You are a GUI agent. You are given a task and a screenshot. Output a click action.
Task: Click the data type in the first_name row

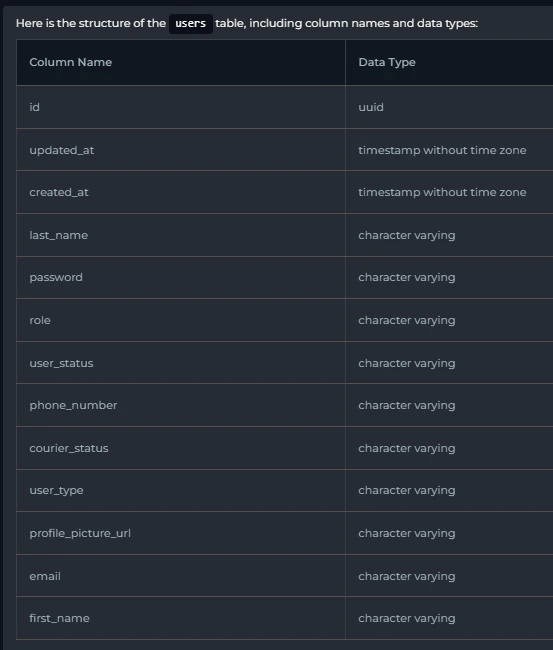[407, 618]
